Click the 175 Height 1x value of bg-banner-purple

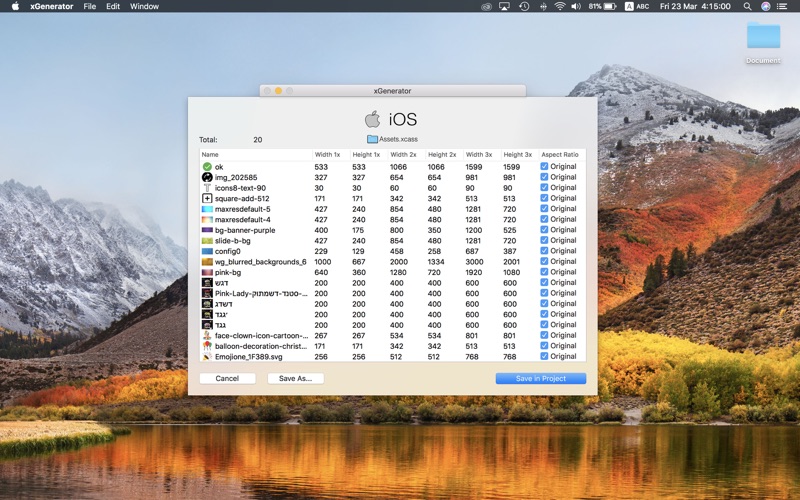[359, 230]
